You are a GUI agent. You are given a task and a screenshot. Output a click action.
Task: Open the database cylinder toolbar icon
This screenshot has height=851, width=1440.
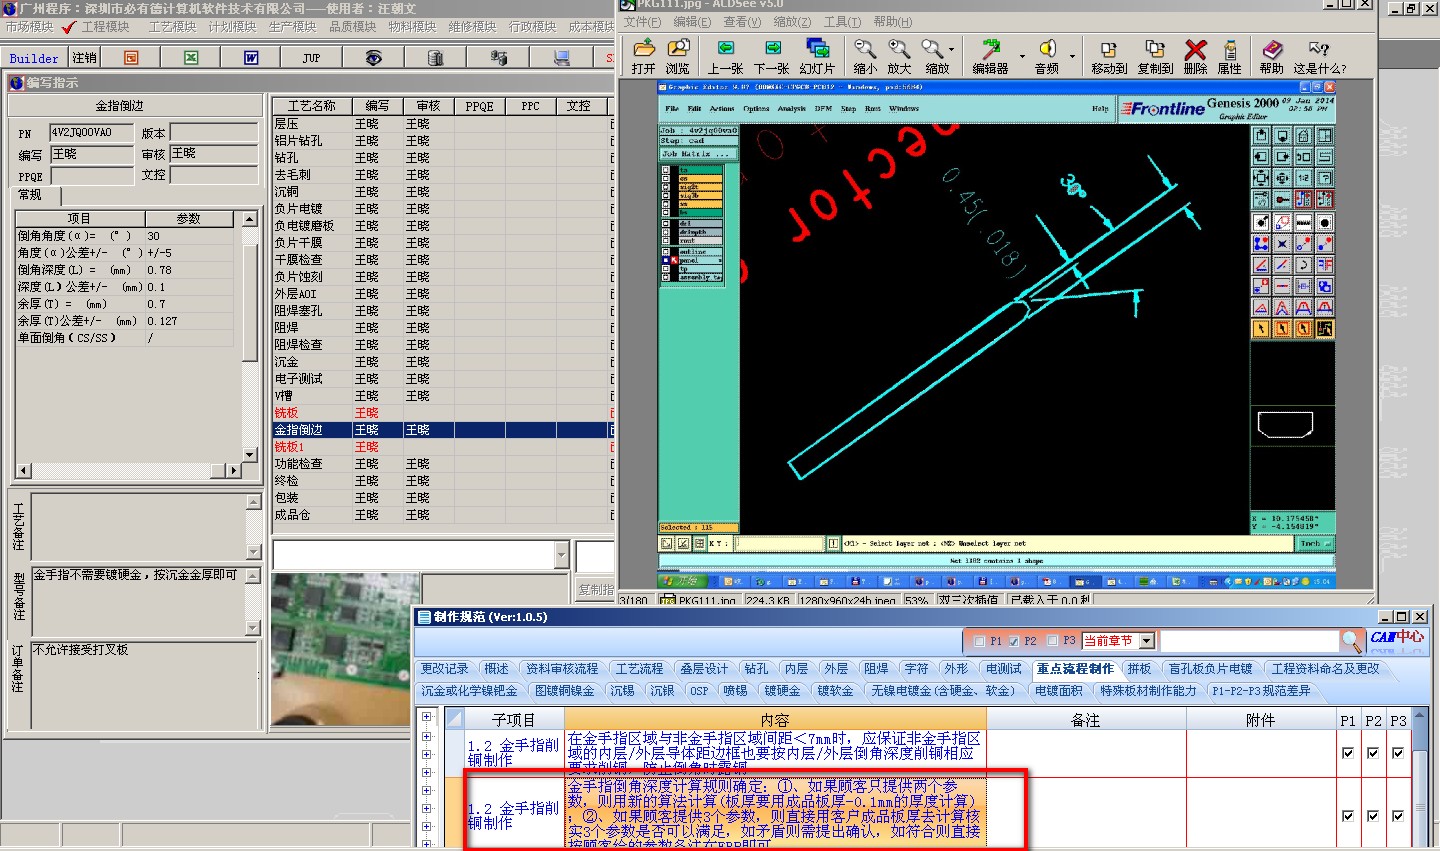click(435, 58)
